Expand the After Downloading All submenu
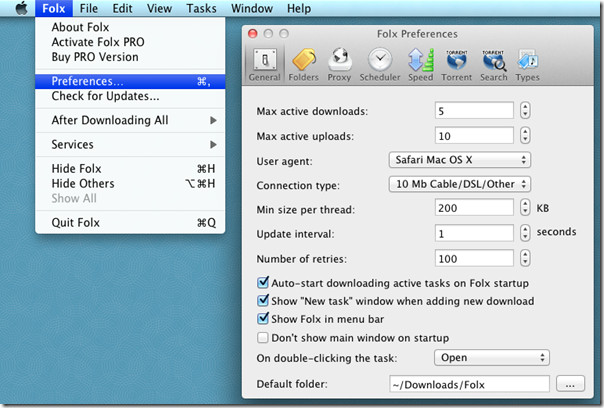 (x=130, y=120)
